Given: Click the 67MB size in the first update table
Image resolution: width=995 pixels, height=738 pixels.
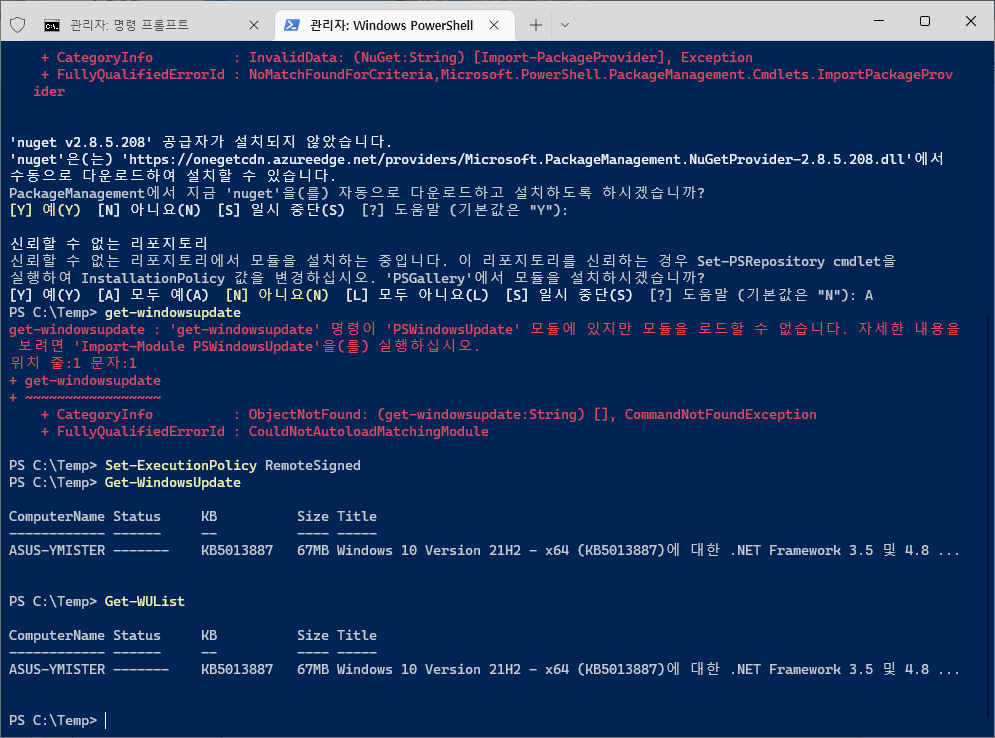Looking at the screenshot, I should point(313,550).
